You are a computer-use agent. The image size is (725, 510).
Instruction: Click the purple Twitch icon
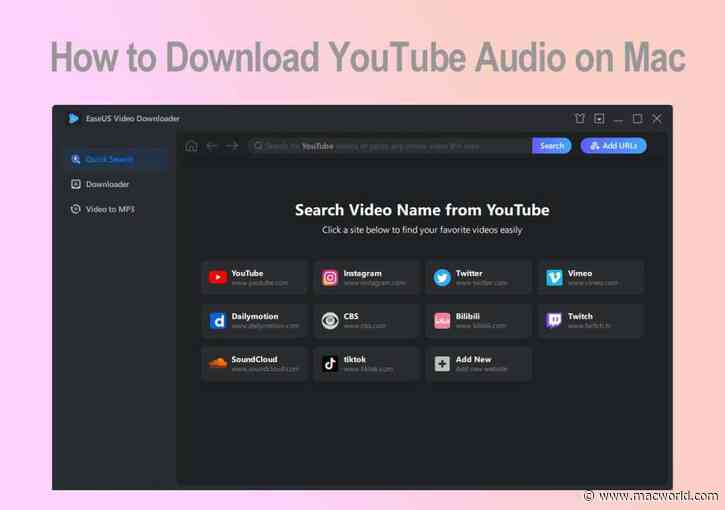(554, 320)
